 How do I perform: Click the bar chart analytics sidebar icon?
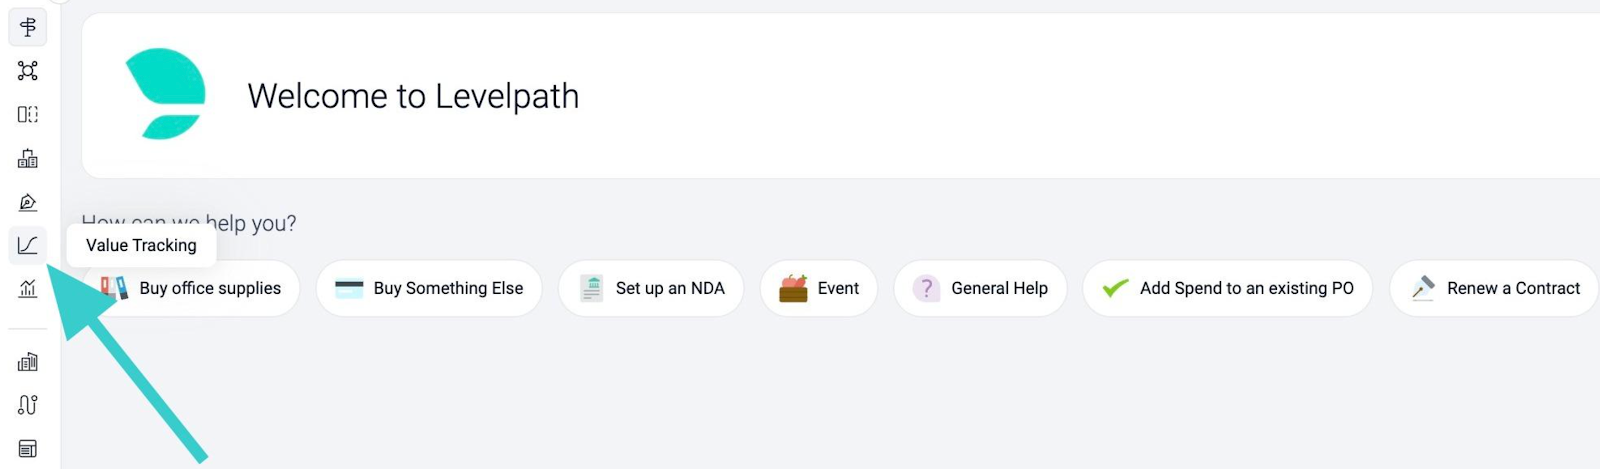(x=28, y=289)
